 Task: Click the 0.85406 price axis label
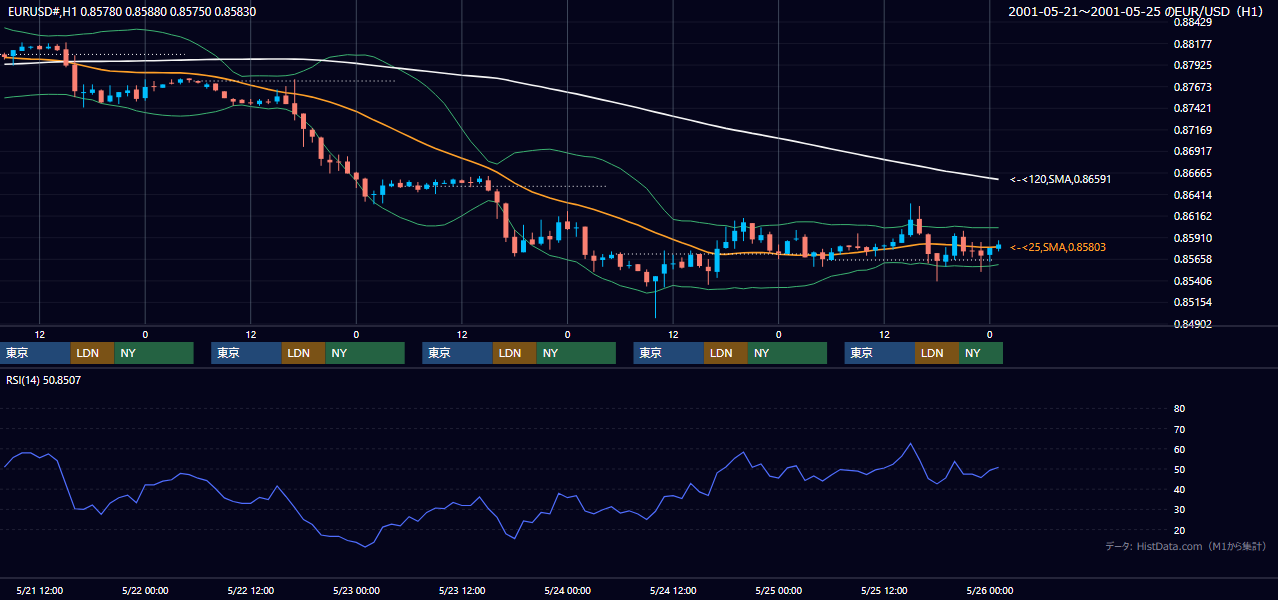click(x=1193, y=281)
